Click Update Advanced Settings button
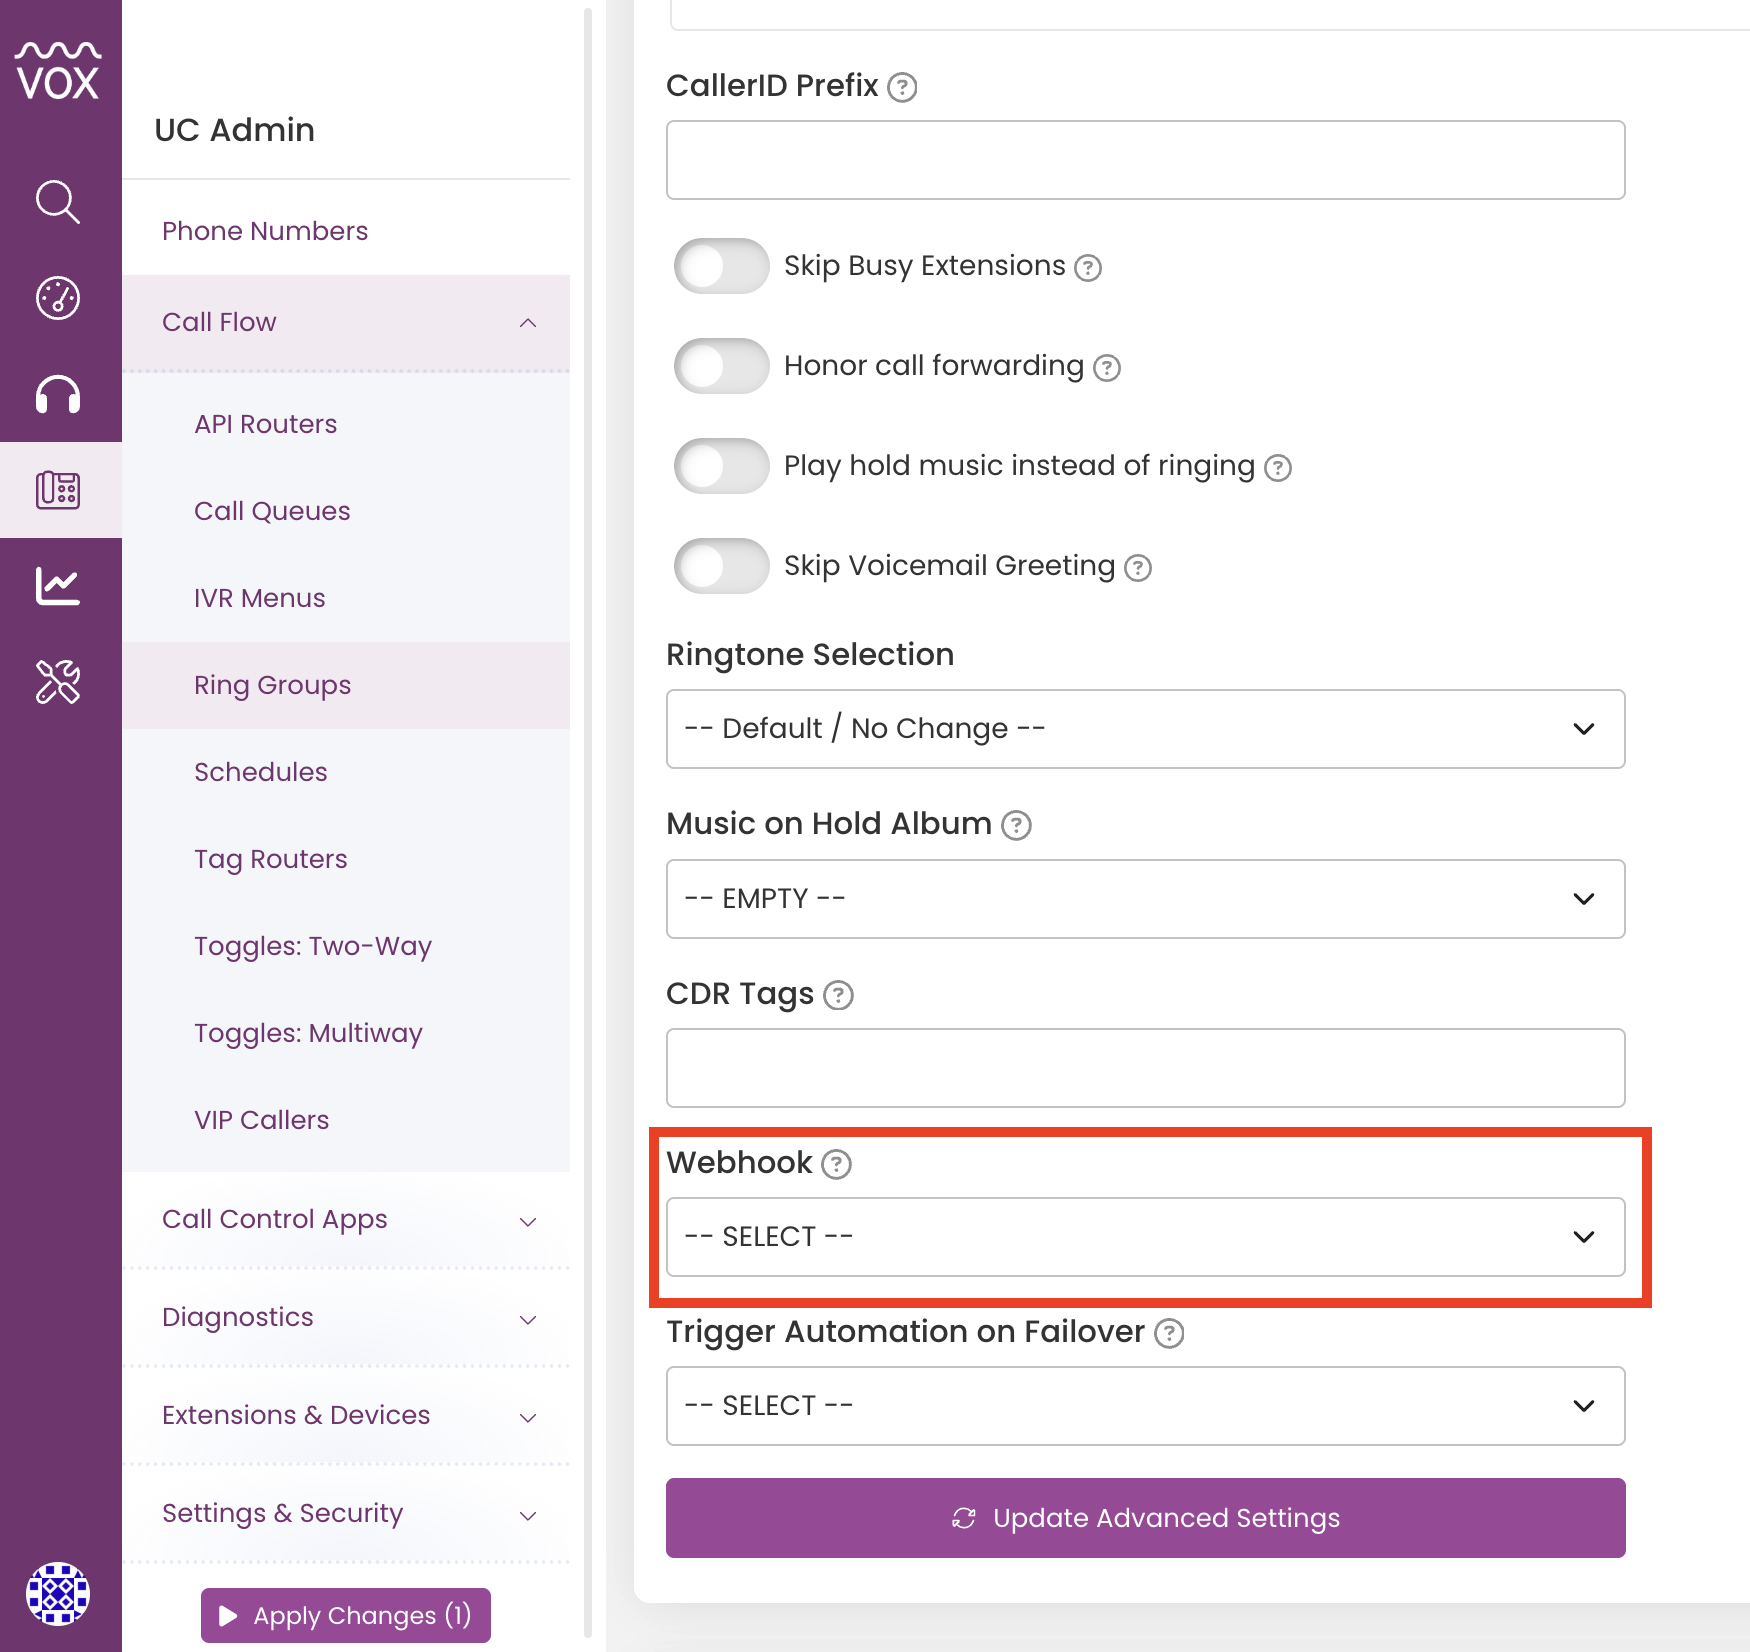 pos(1145,1518)
